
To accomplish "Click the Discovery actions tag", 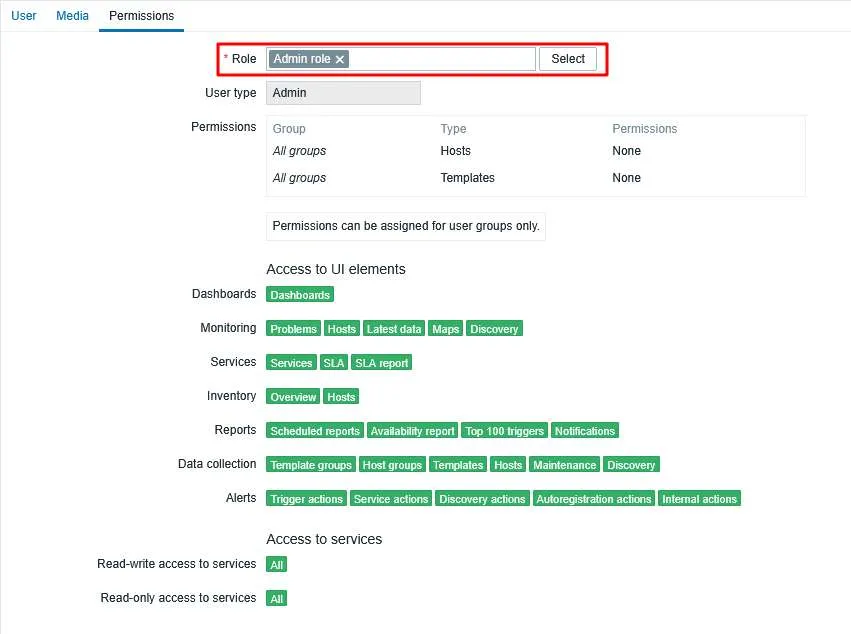I will pyautogui.click(x=482, y=499).
